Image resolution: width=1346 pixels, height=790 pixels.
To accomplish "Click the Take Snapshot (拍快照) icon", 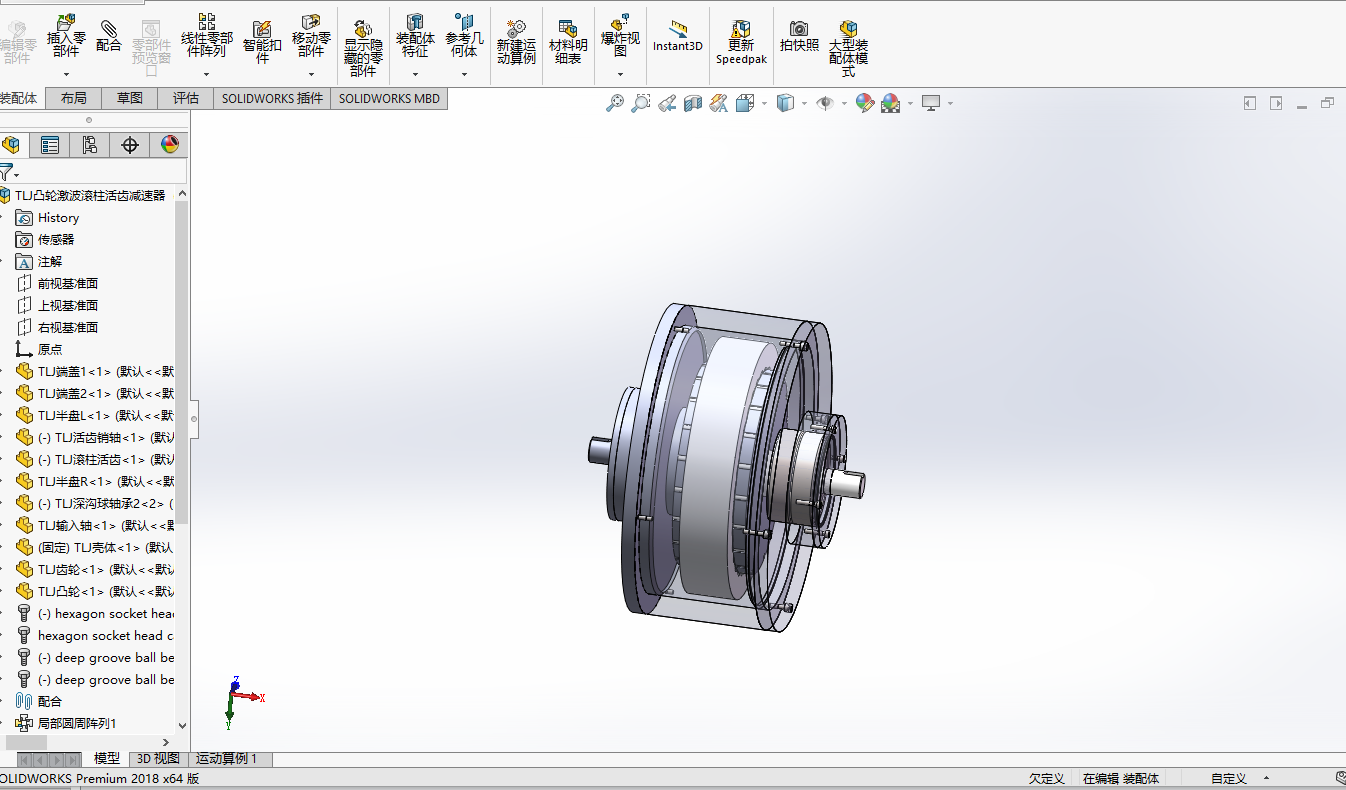I will [799, 36].
